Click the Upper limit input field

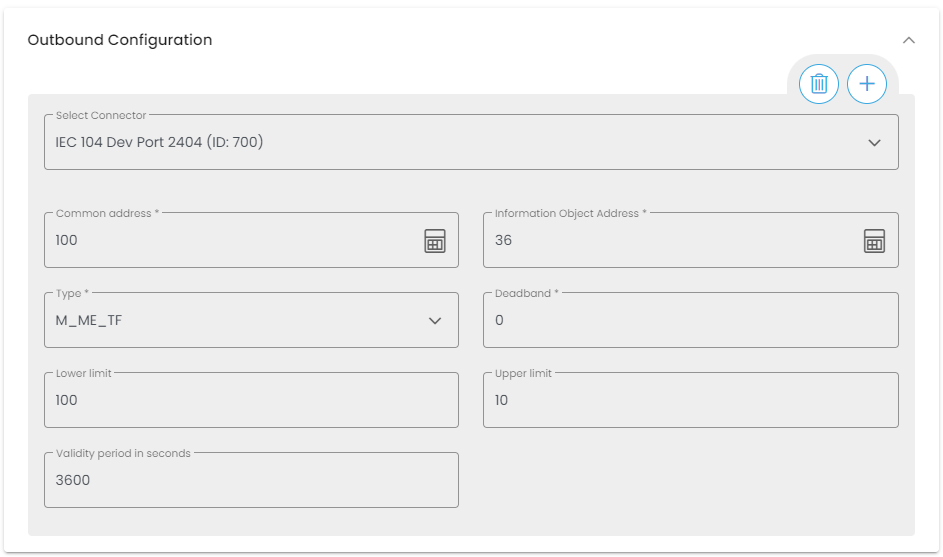[690, 401]
